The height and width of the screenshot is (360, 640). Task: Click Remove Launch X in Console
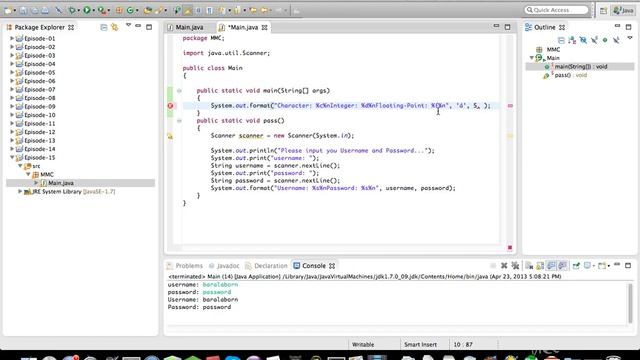pyautogui.click(x=504, y=266)
